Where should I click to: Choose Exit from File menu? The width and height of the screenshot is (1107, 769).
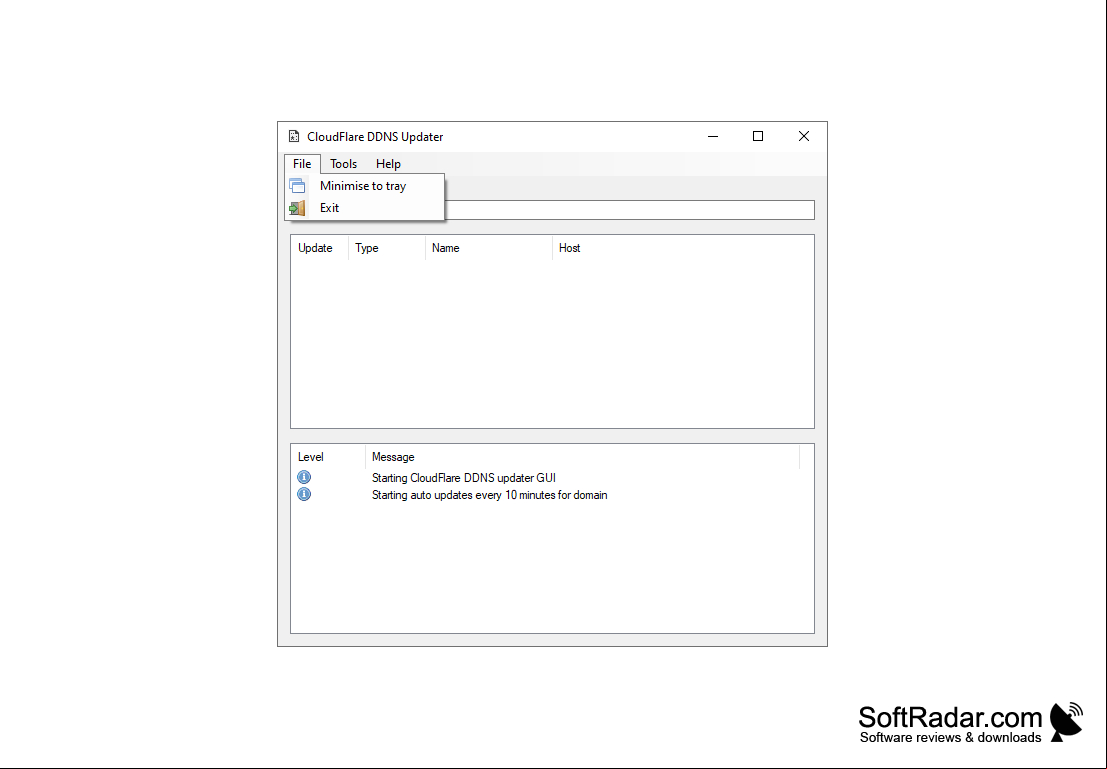[364, 208]
